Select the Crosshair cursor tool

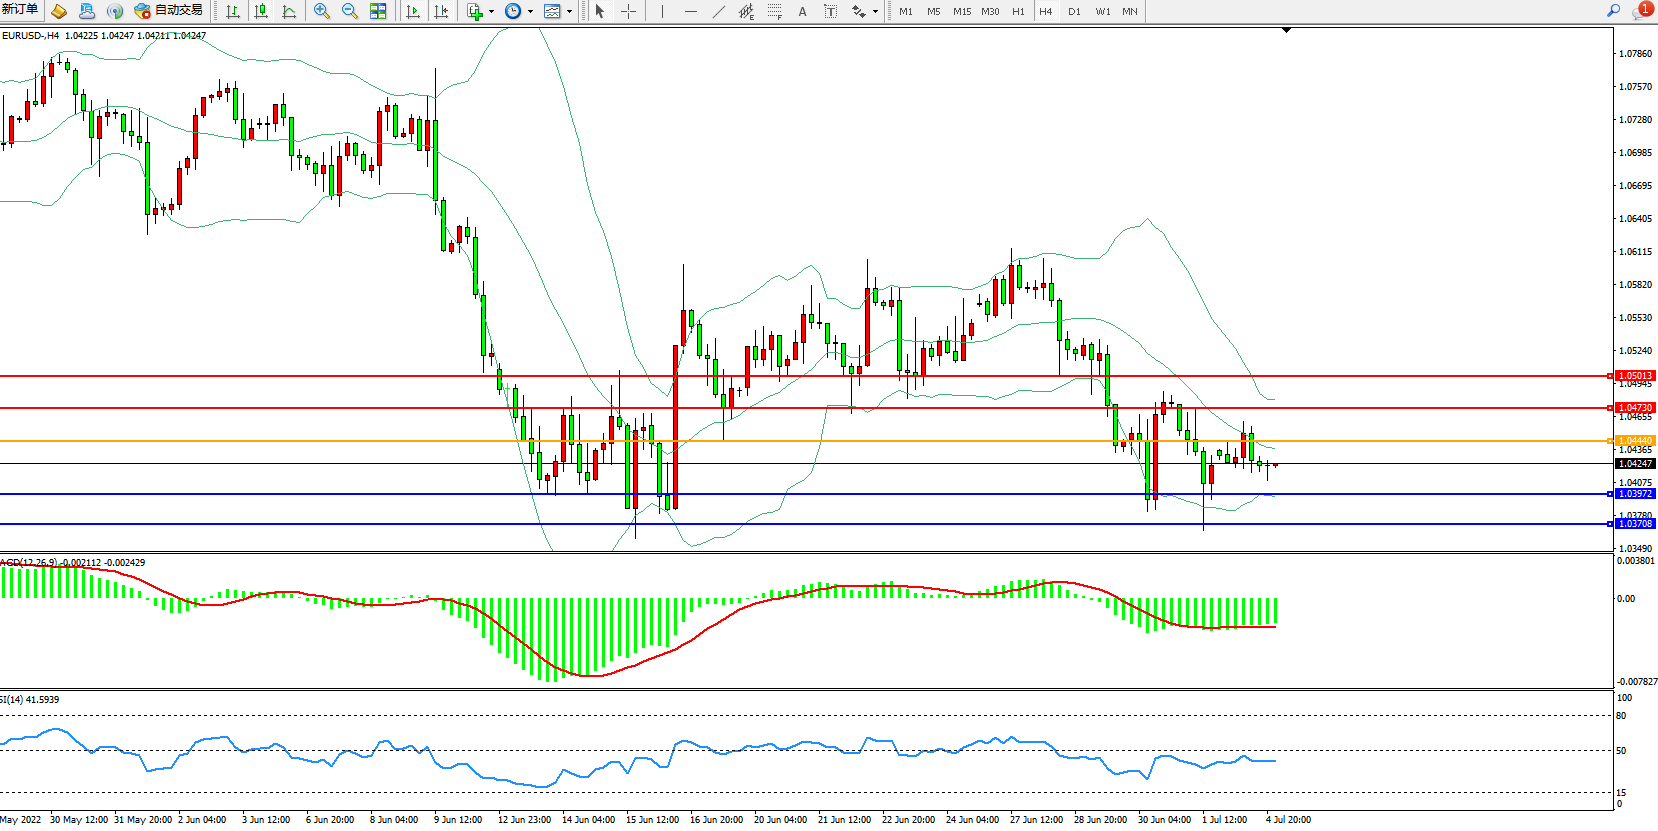click(628, 11)
